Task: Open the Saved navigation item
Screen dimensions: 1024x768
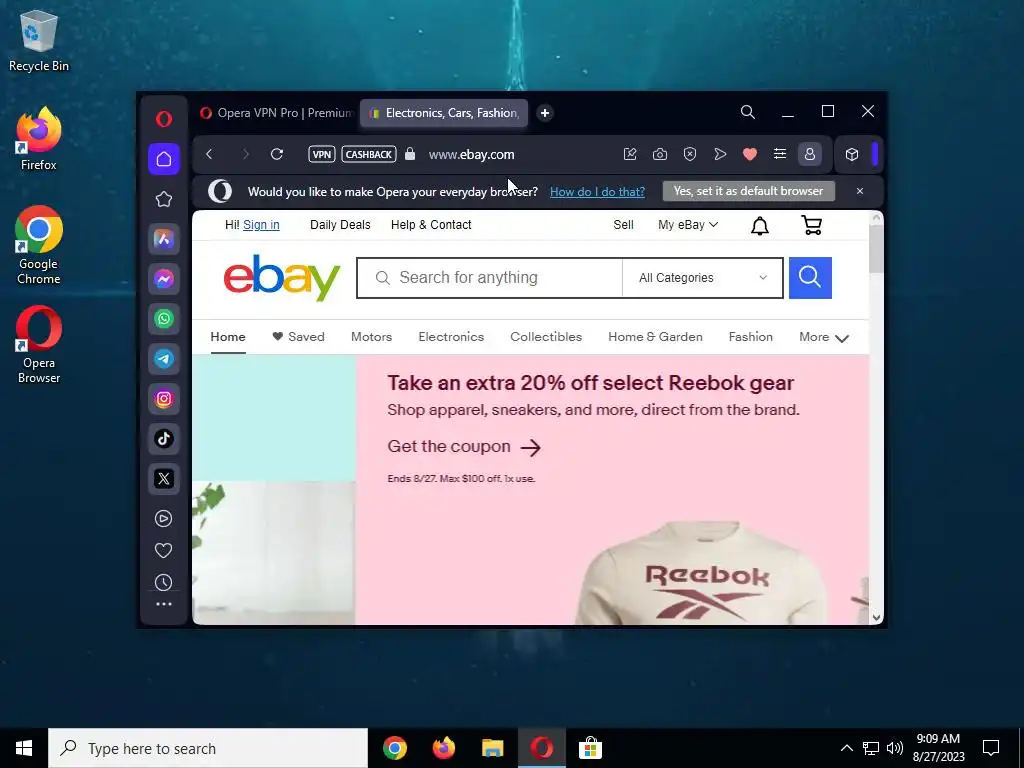Action: point(298,337)
